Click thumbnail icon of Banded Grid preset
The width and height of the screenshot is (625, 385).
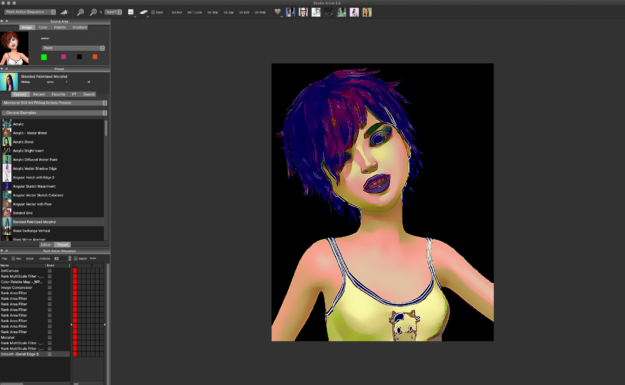click(x=7, y=213)
